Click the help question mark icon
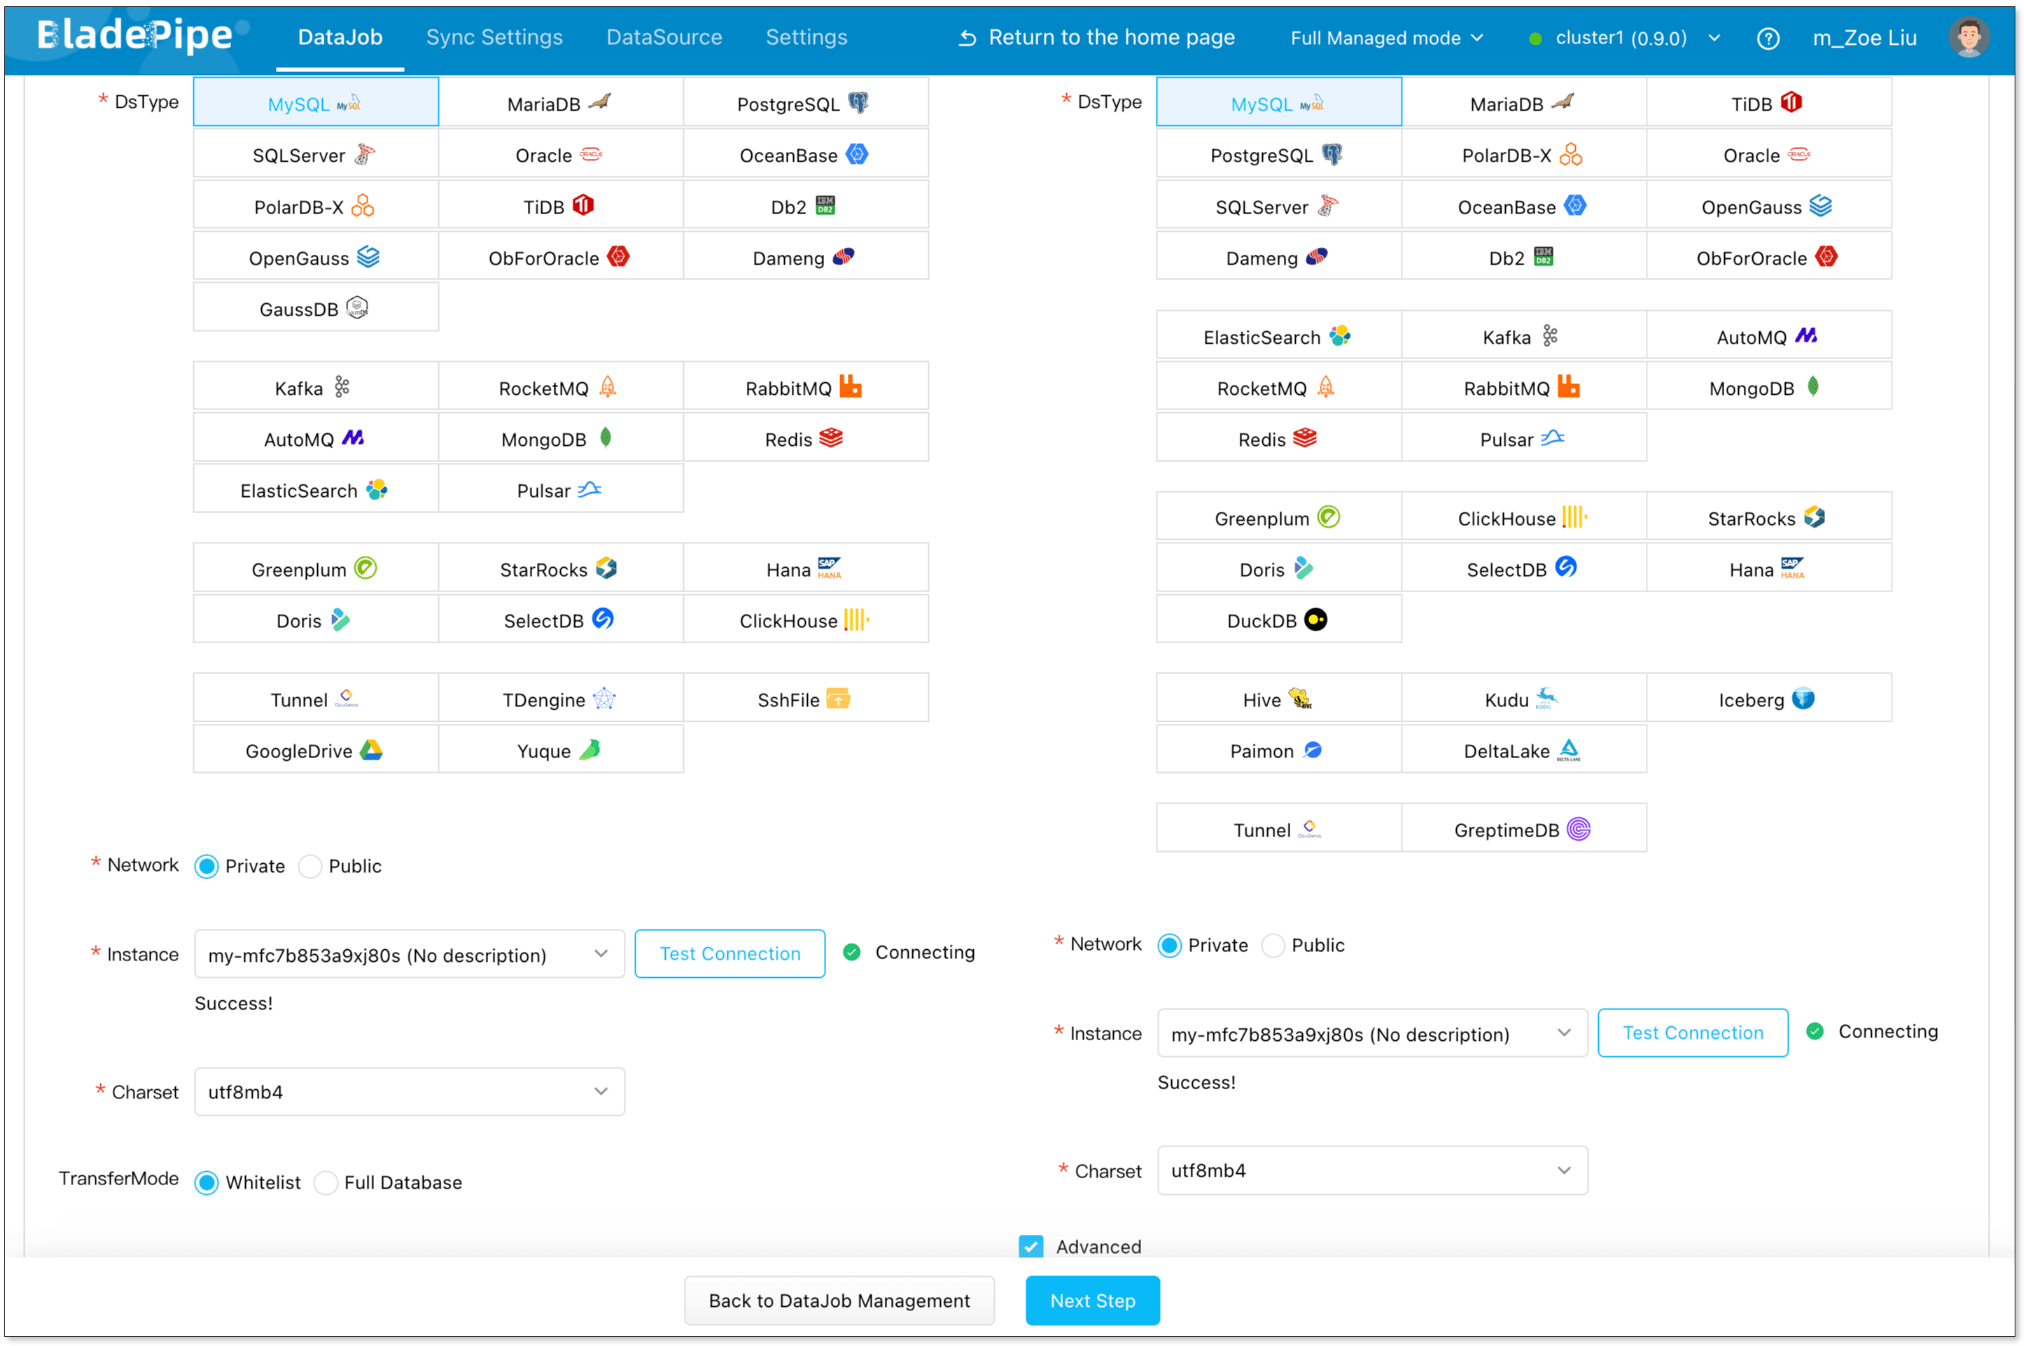This screenshot has width=2024, height=1346. click(x=1767, y=39)
